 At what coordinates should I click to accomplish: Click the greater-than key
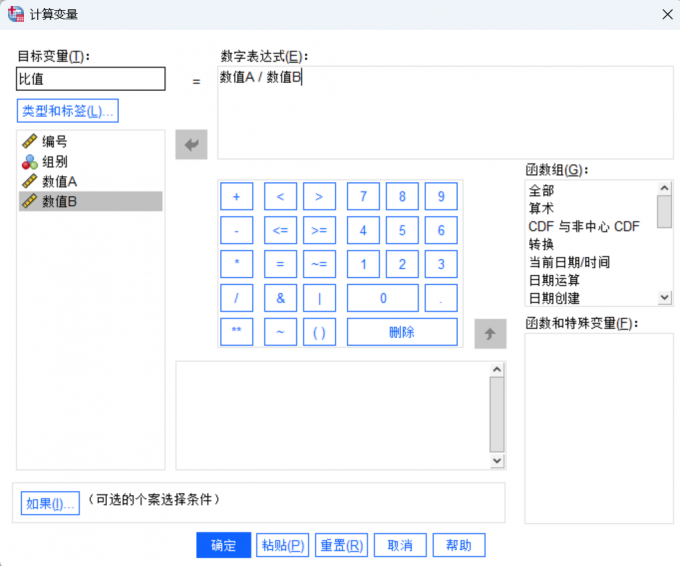click(x=319, y=196)
